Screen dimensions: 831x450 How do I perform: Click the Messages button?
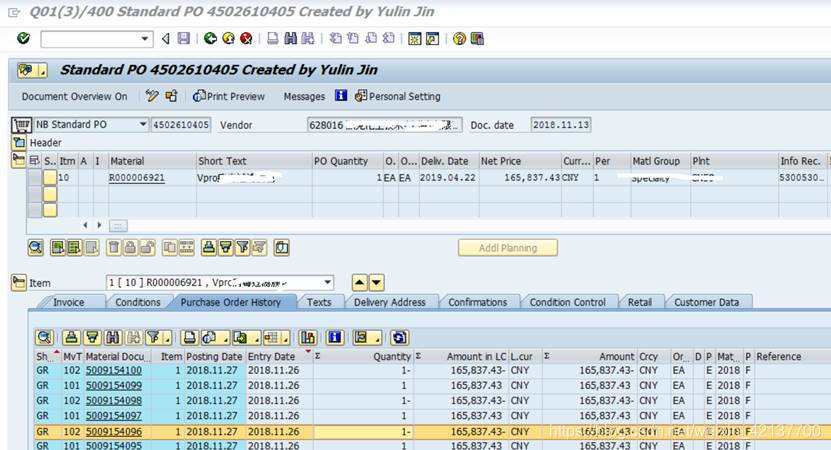(304, 96)
